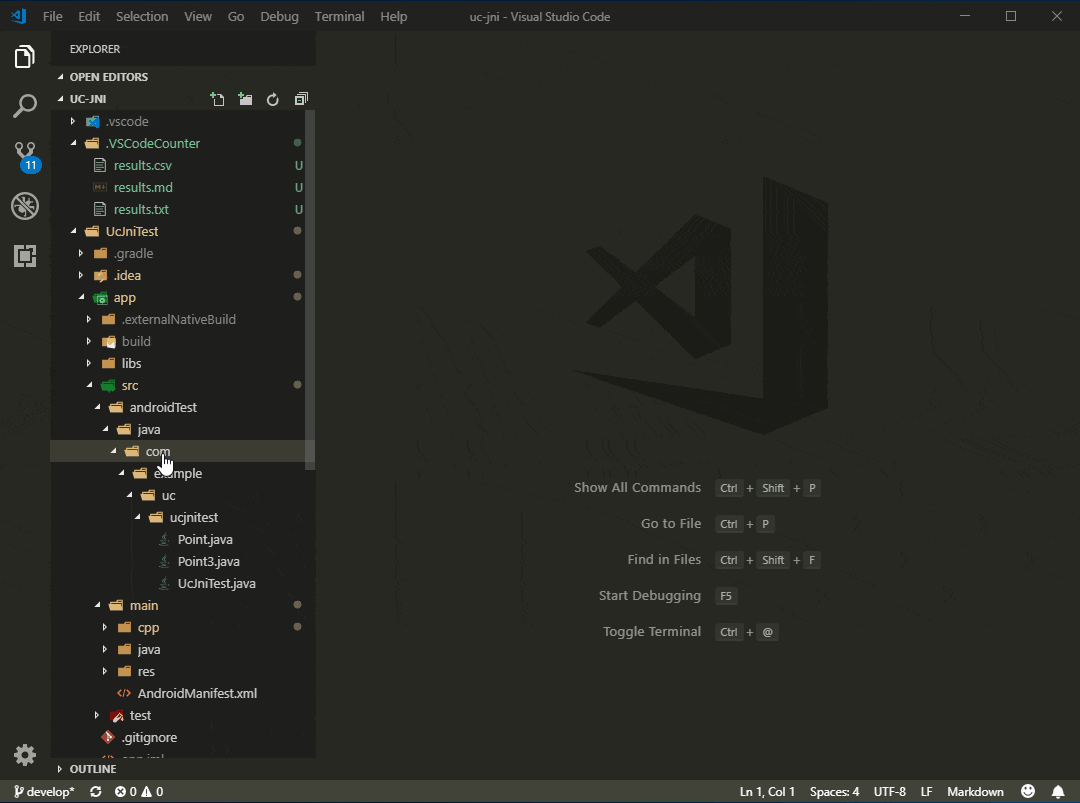This screenshot has height=803, width=1080.
Task: Open the Debug menu
Action: (x=279, y=17)
